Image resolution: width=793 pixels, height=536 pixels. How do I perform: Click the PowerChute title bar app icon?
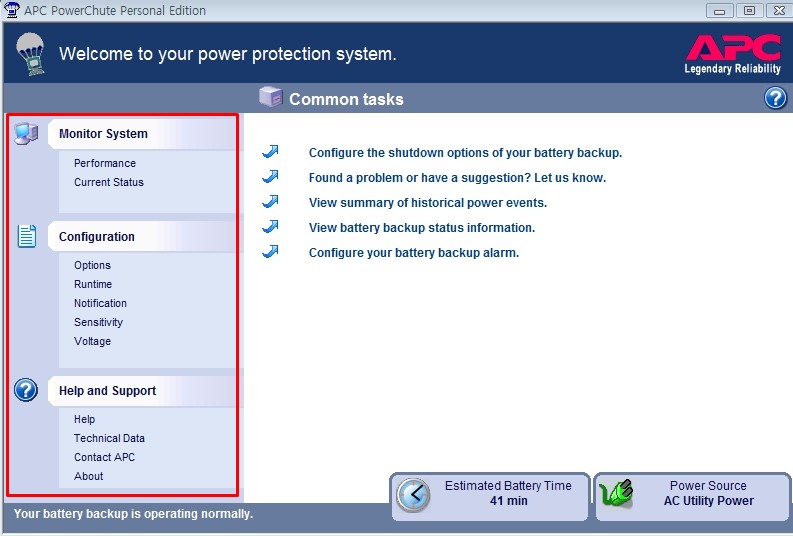[x=11, y=10]
